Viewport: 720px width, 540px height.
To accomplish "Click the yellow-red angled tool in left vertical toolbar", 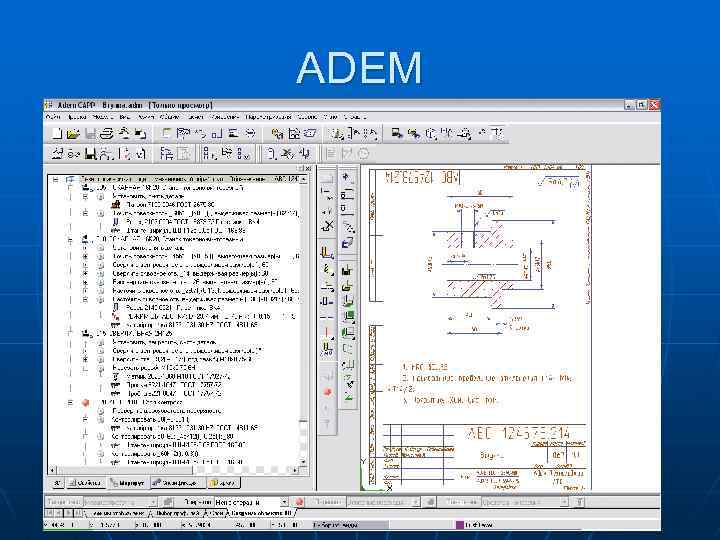I will coord(327,253).
